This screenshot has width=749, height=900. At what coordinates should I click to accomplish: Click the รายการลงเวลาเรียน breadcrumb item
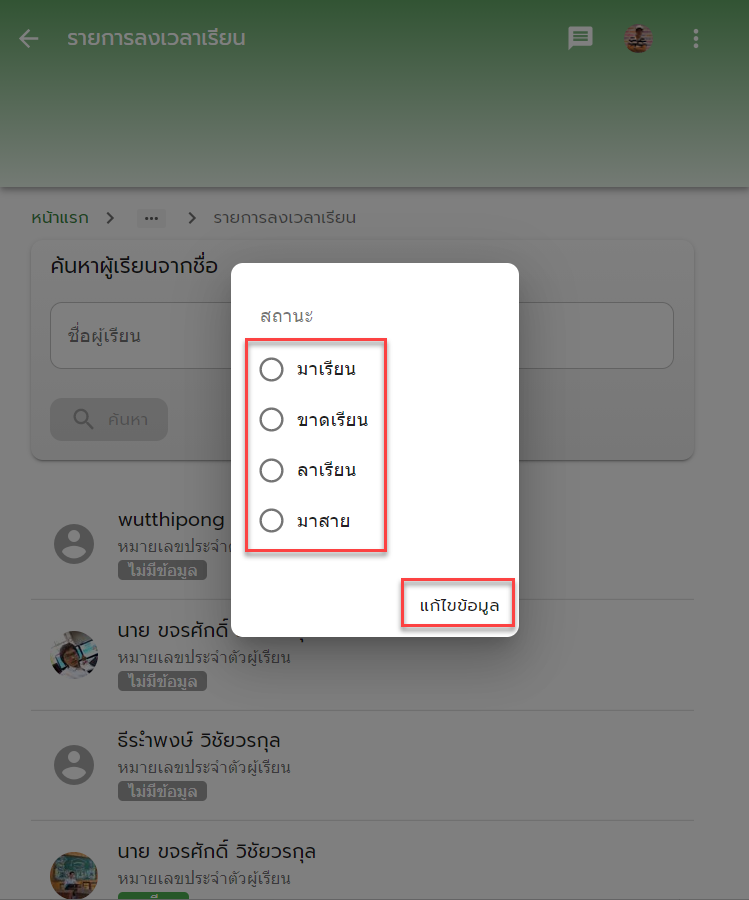(x=285, y=218)
